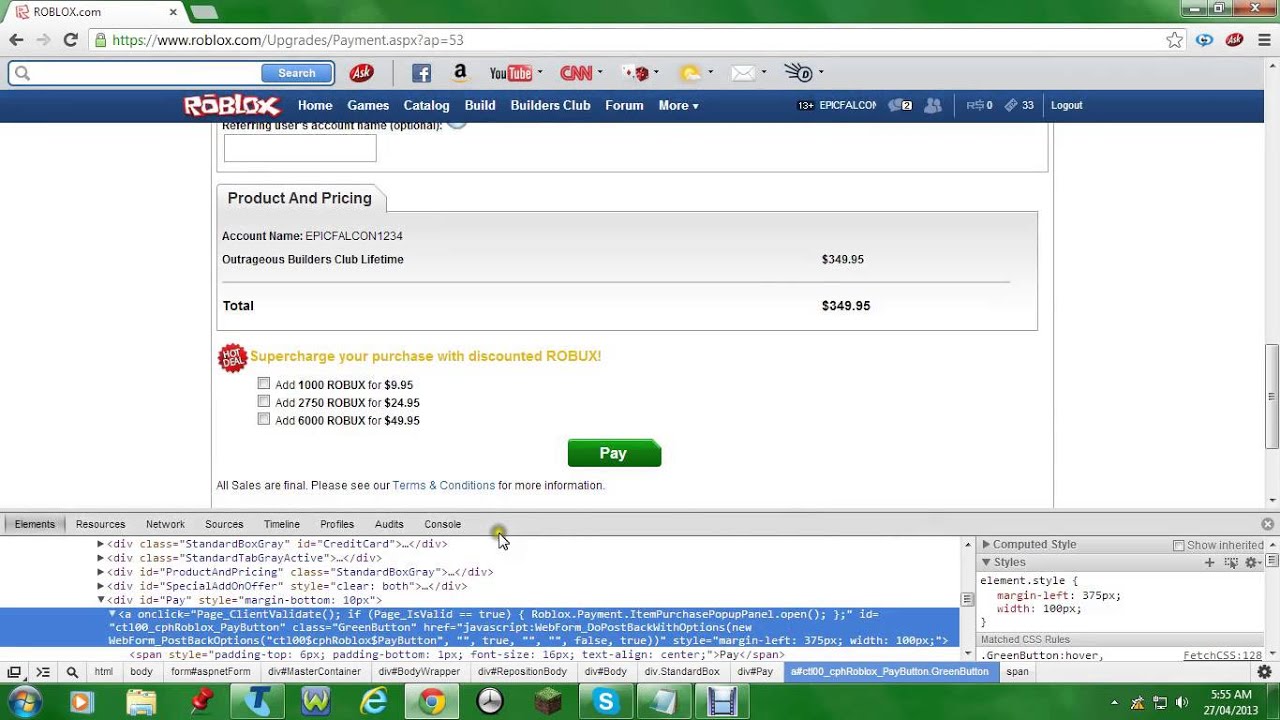Click the address bar URL
The height and width of the screenshot is (720, 1280).
click(x=288, y=40)
